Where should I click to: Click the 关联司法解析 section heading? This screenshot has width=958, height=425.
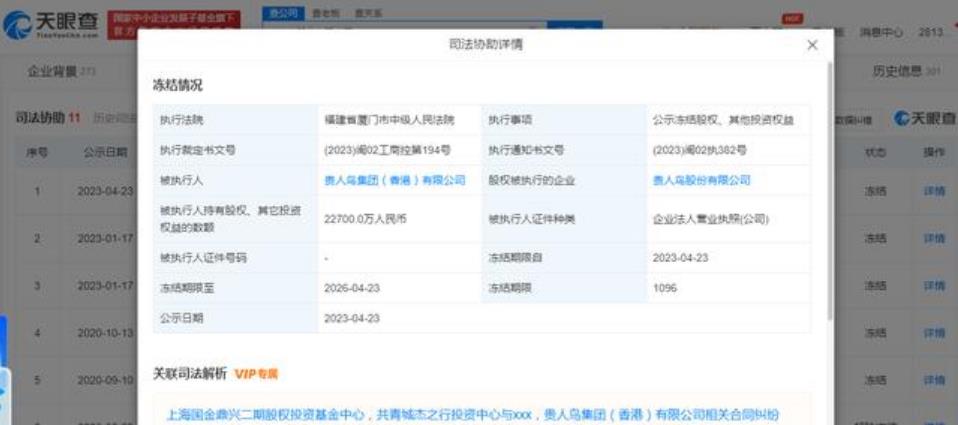click(189, 374)
